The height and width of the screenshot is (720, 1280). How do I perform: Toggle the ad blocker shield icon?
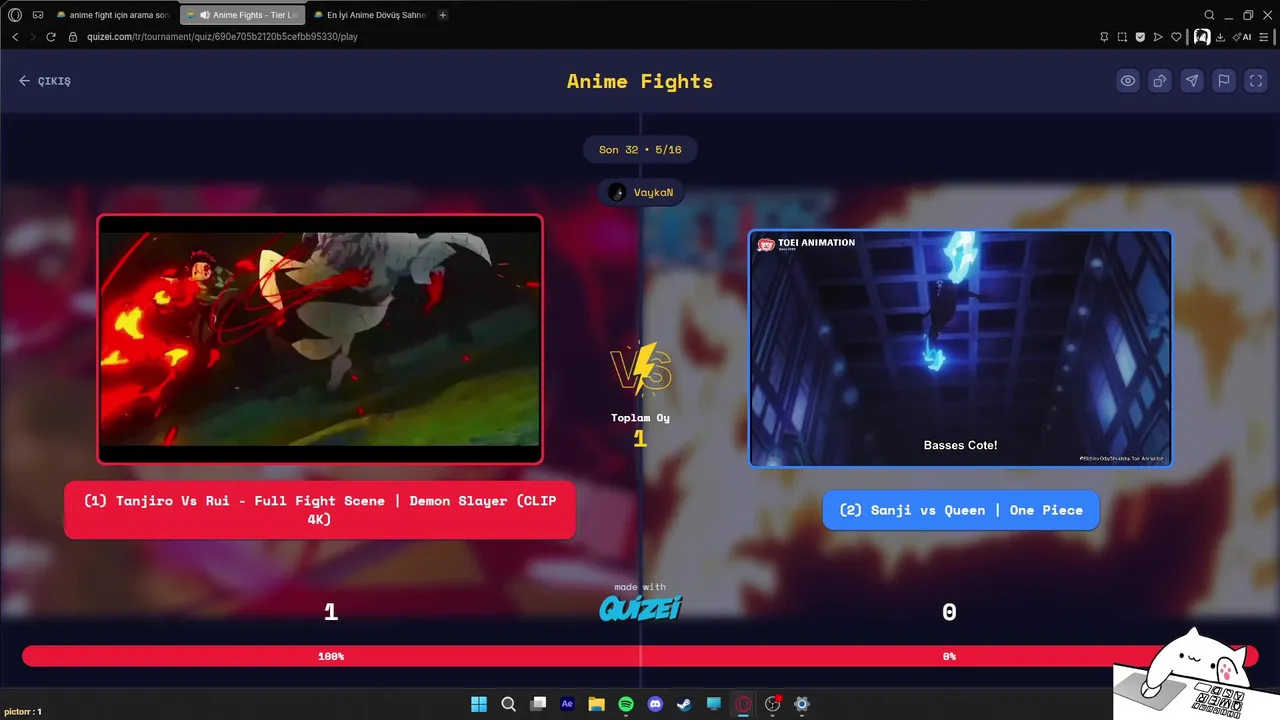[x=1140, y=37]
